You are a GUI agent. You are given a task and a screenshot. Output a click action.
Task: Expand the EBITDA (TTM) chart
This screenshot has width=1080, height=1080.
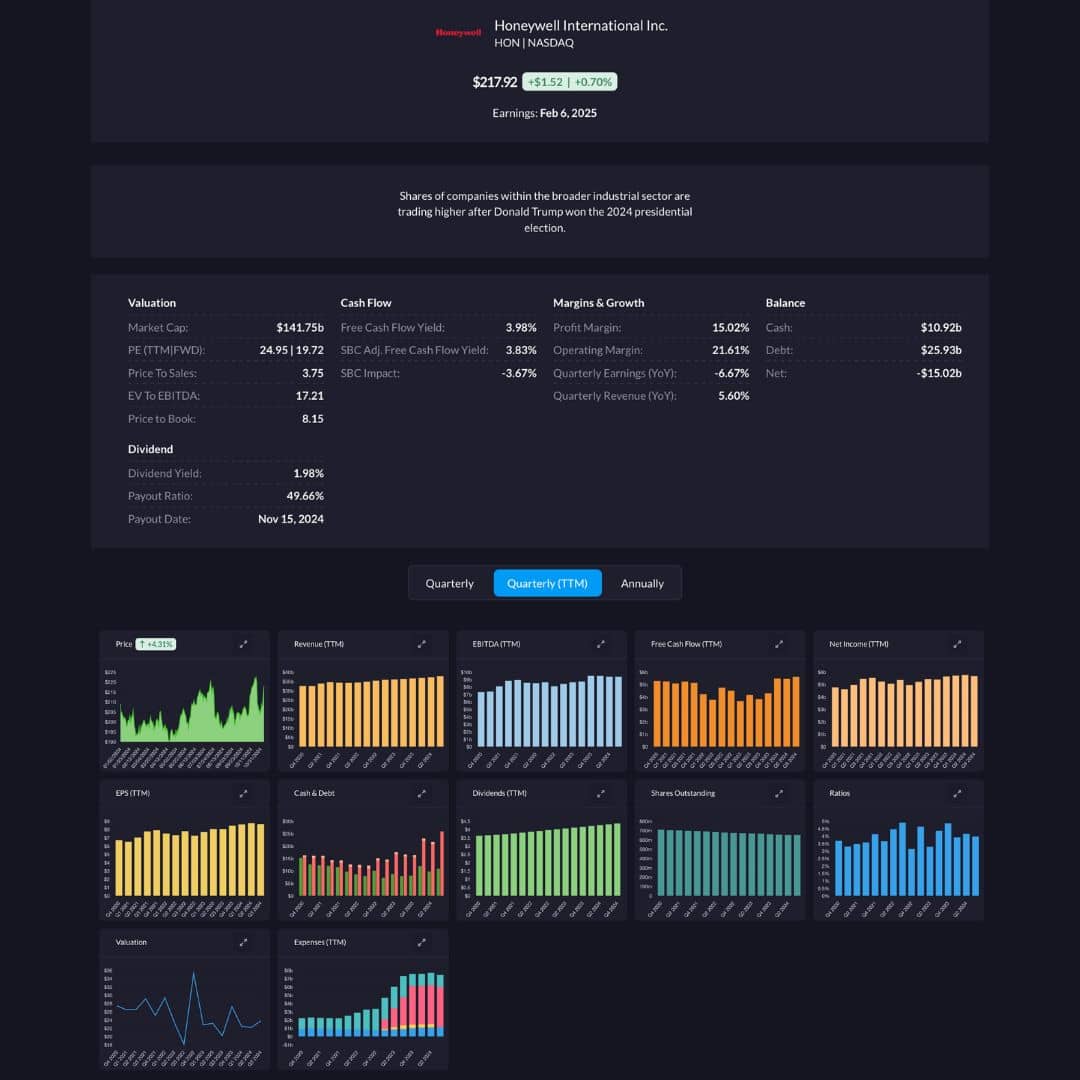(601, 644)
